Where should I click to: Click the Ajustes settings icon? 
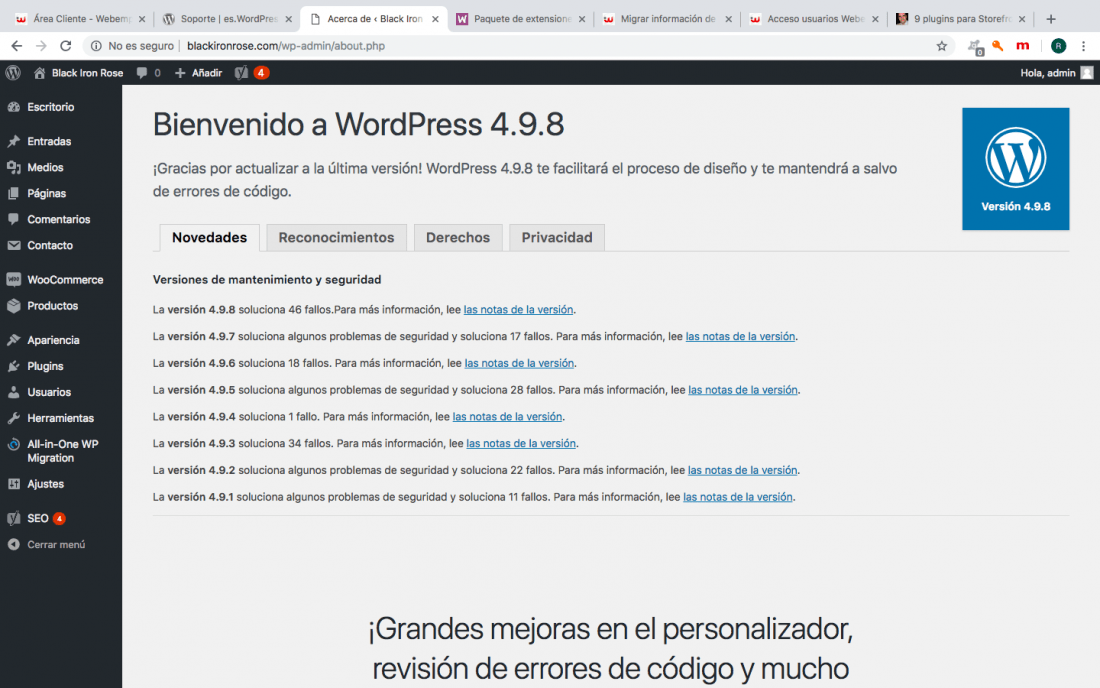(x=13, y=484)
